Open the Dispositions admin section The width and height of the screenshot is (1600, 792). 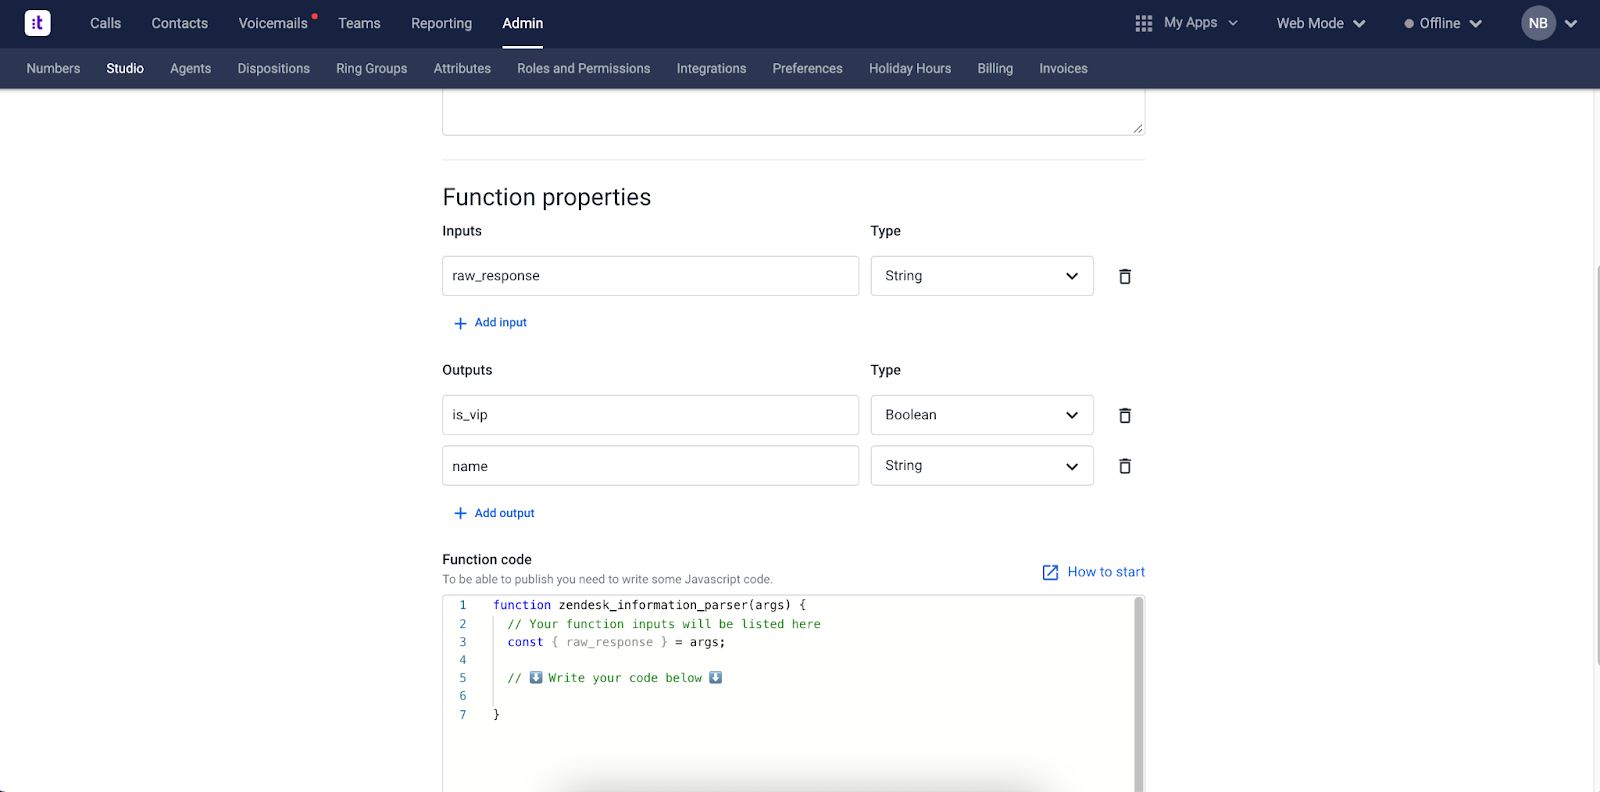click(x=274, y=68)
